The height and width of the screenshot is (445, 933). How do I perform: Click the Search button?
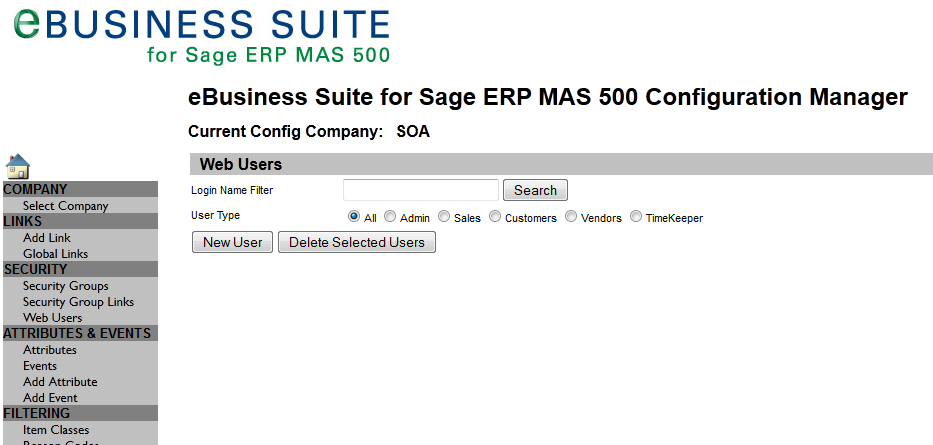(x=535, y=190)
